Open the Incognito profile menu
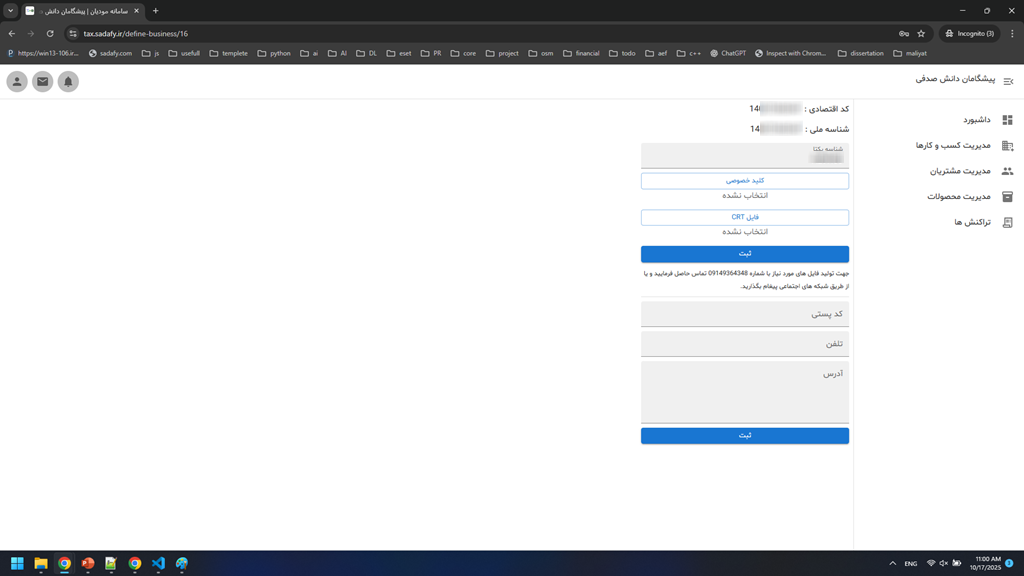Screen dimensions: 1024x576 point(967,32)
